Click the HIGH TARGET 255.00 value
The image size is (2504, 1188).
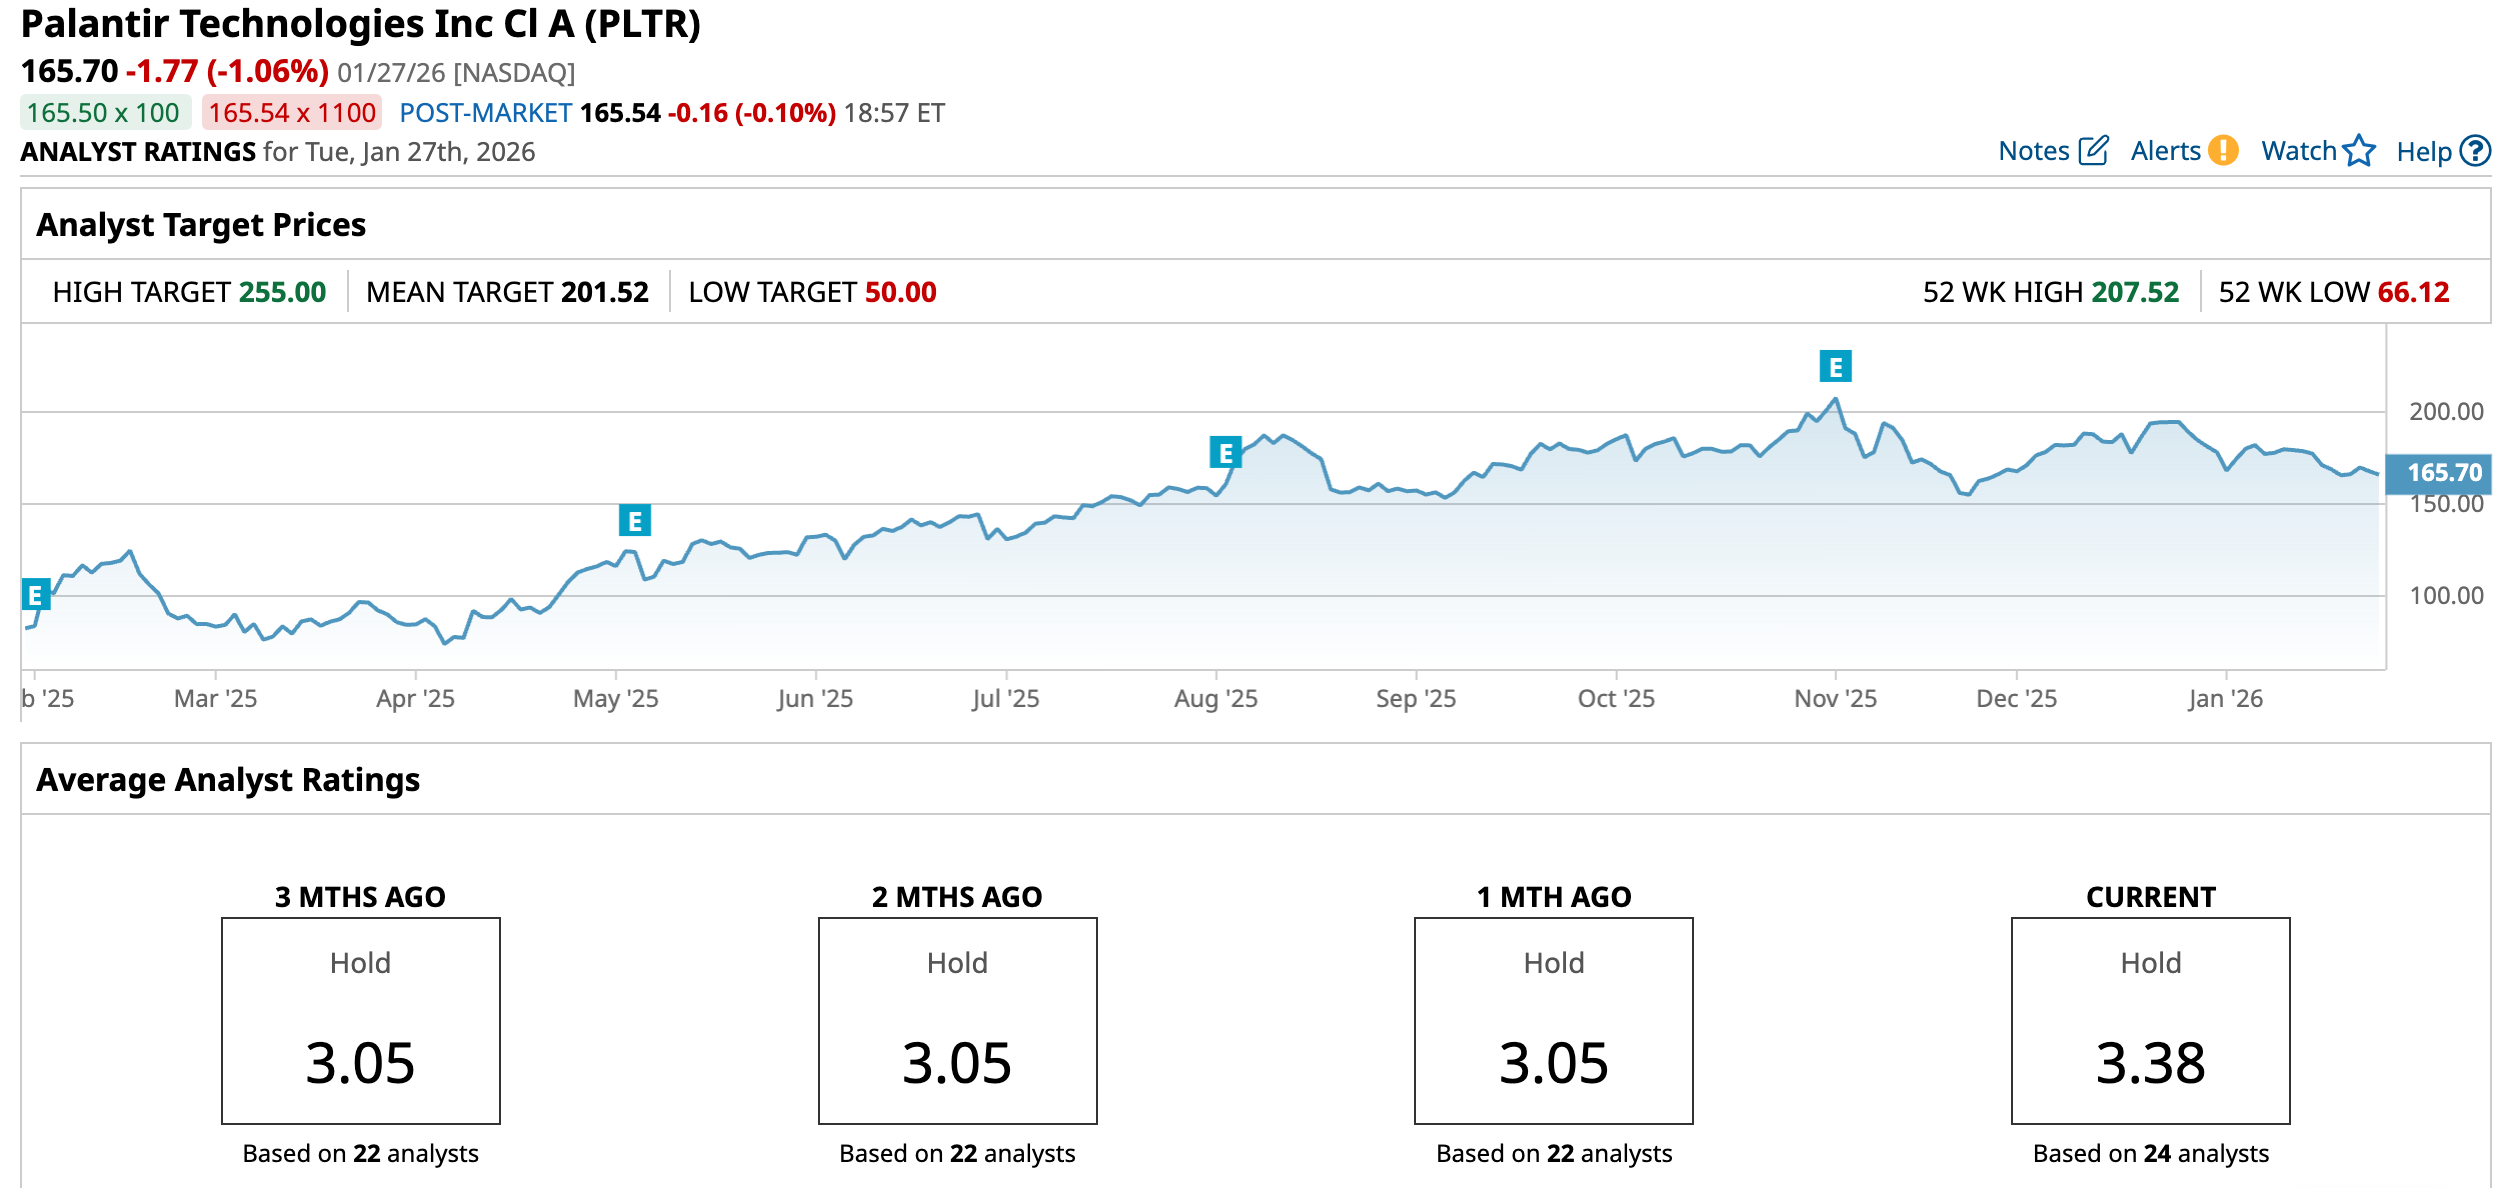tap(282, 292)
